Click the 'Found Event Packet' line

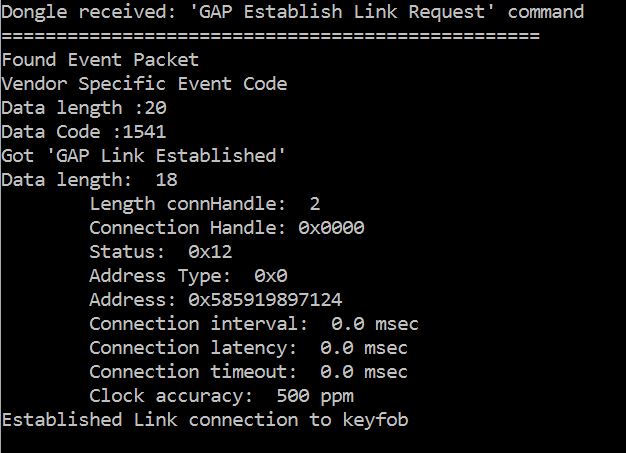[100, 60]
